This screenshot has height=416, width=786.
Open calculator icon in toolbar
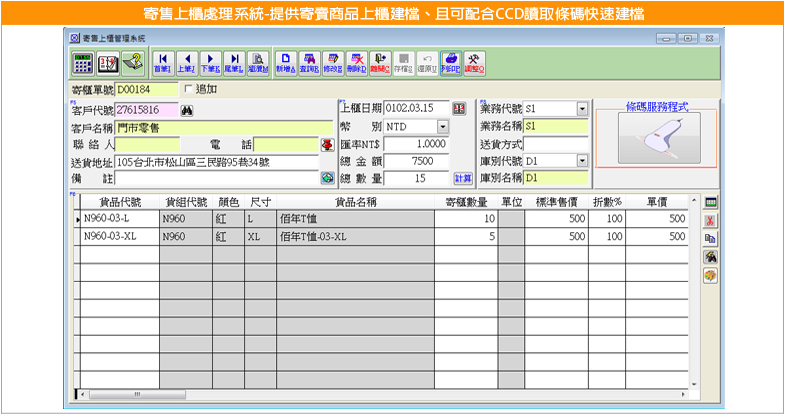(83, 62)
